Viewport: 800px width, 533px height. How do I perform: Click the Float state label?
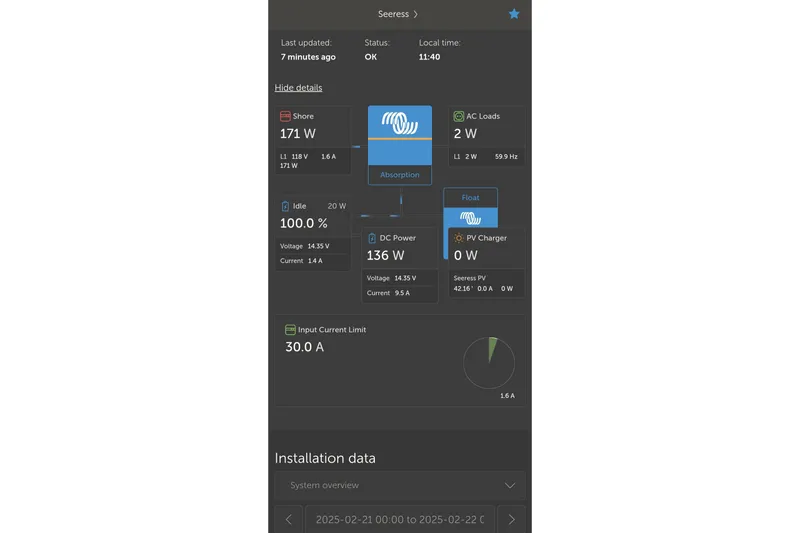click(470, 197)
